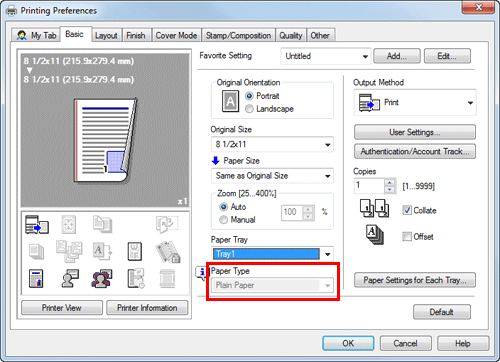
Task: Click the Printer Information button
Action: tap(147, 308)
